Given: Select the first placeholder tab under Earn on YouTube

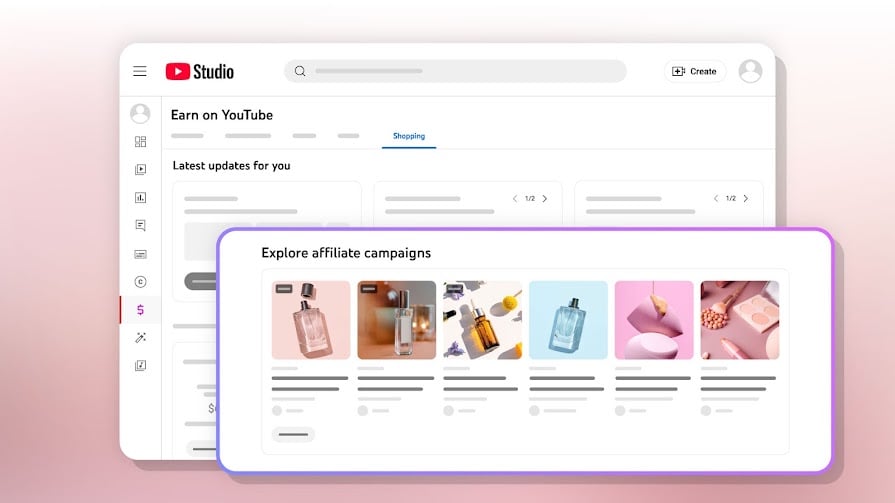Looking at the screenshot, I should 187,136.
